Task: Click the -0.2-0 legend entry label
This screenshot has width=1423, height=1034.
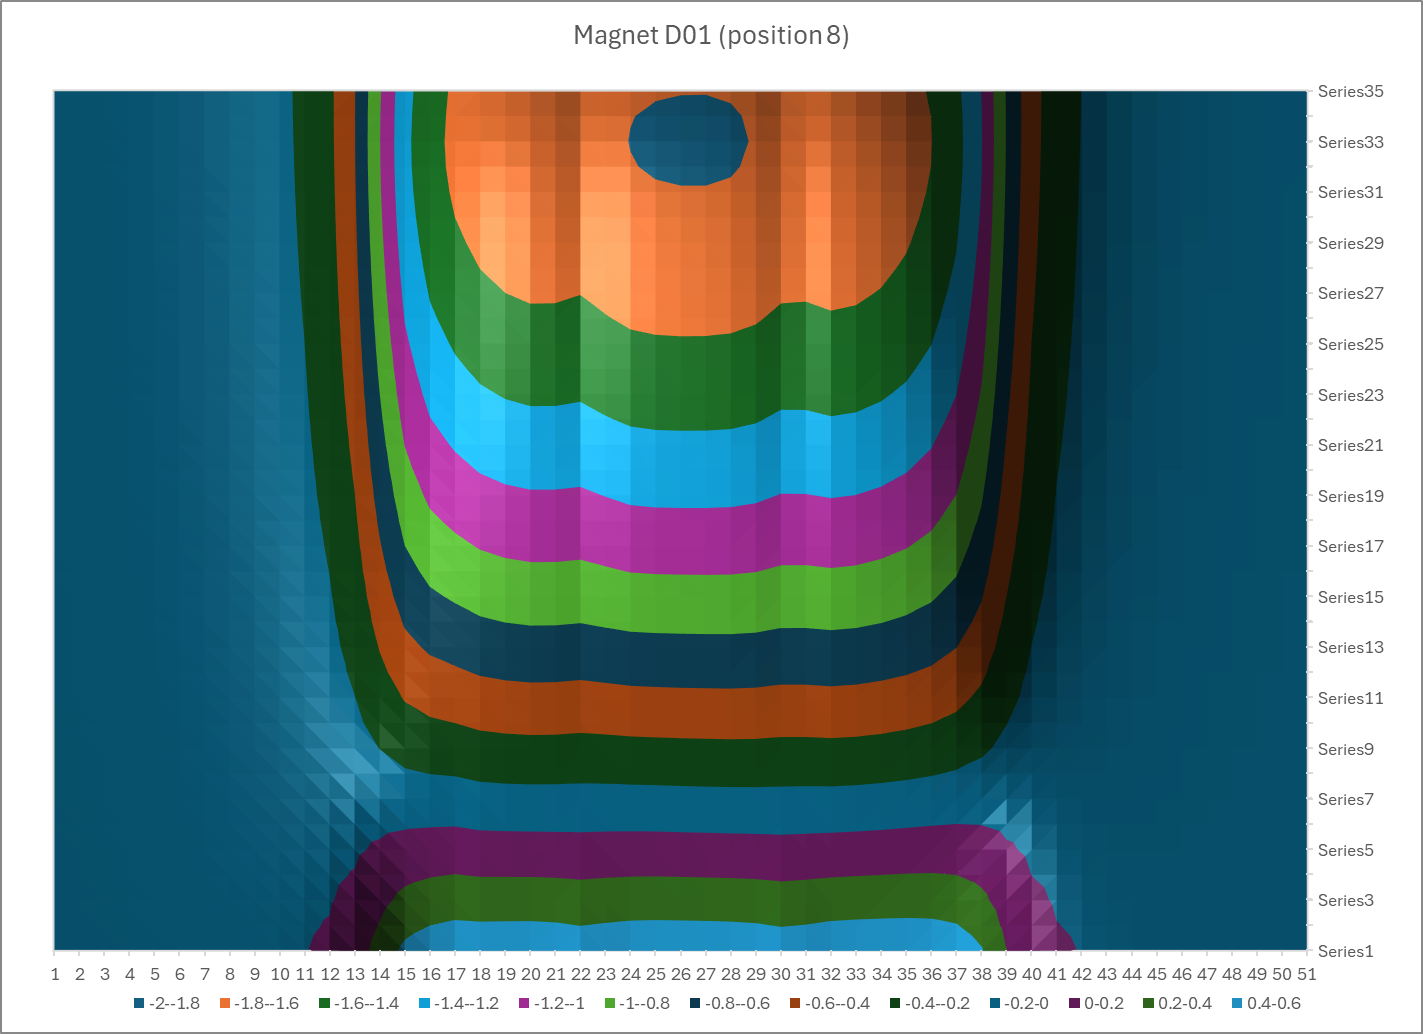Action: [x=1026, y=1003]
